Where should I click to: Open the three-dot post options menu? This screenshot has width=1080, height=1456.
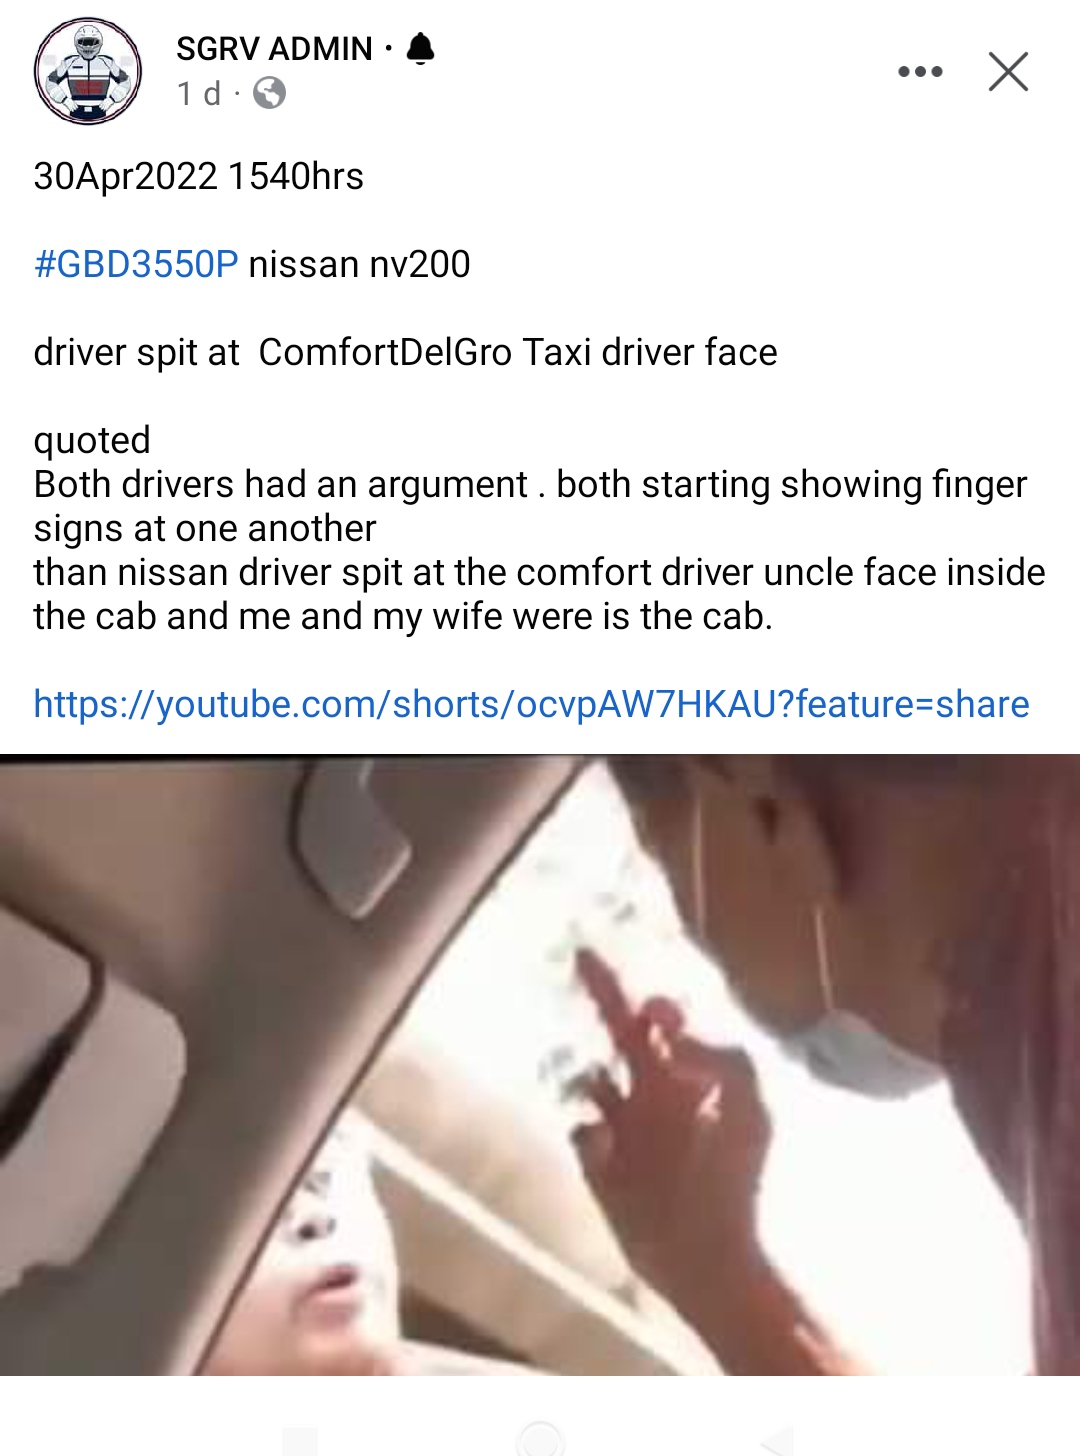(x=920, y=72)
